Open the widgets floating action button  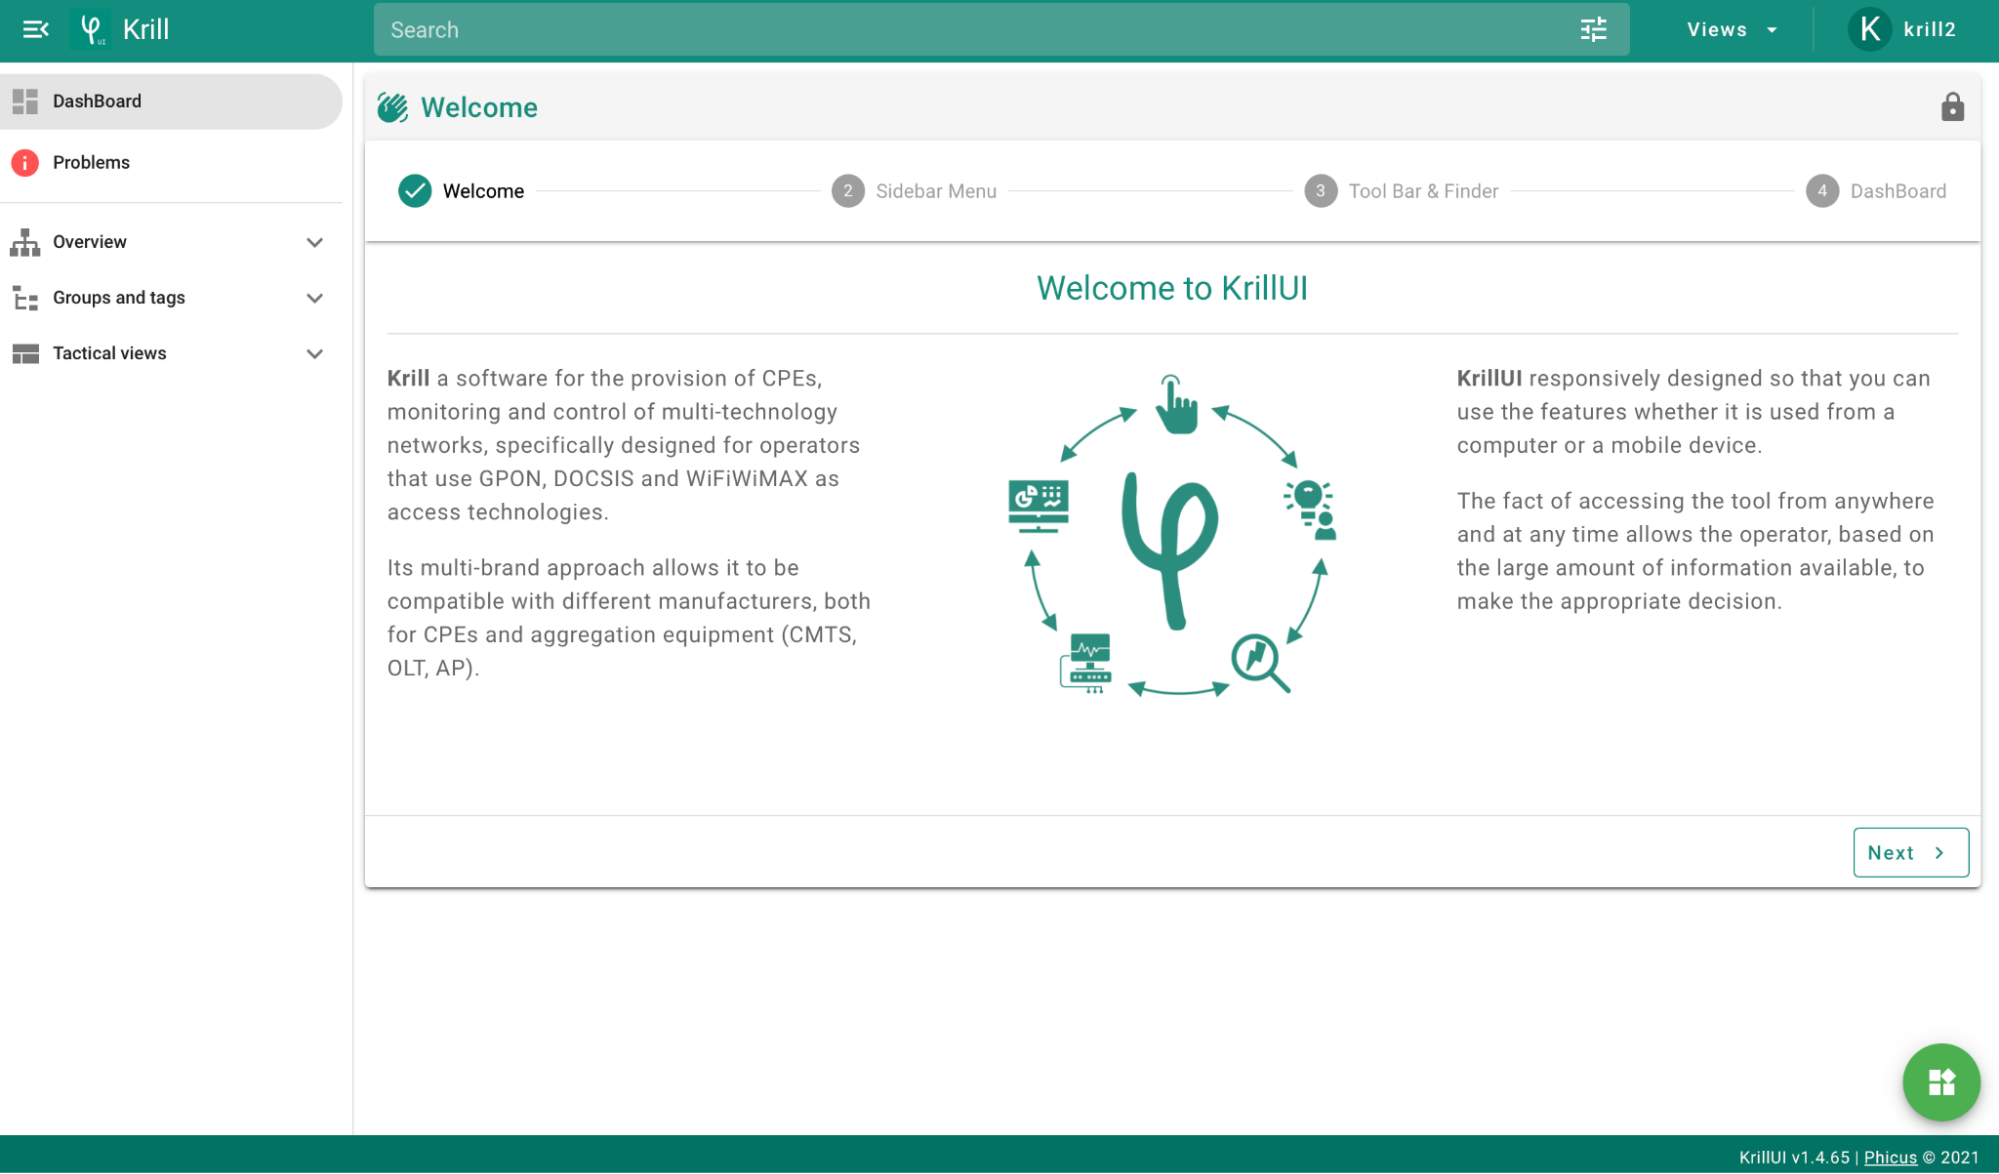(x=1941, y=1082)
